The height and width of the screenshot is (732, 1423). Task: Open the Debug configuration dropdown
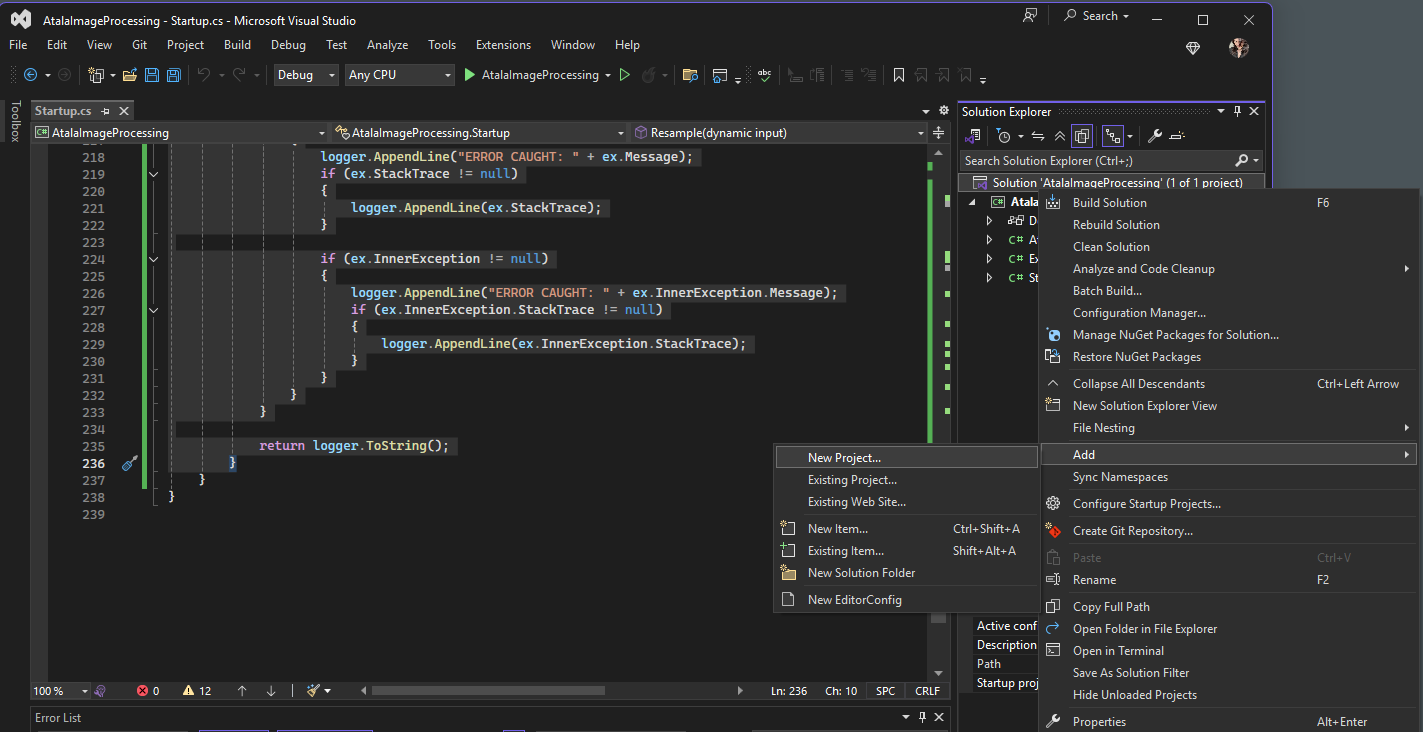point(306,75)
